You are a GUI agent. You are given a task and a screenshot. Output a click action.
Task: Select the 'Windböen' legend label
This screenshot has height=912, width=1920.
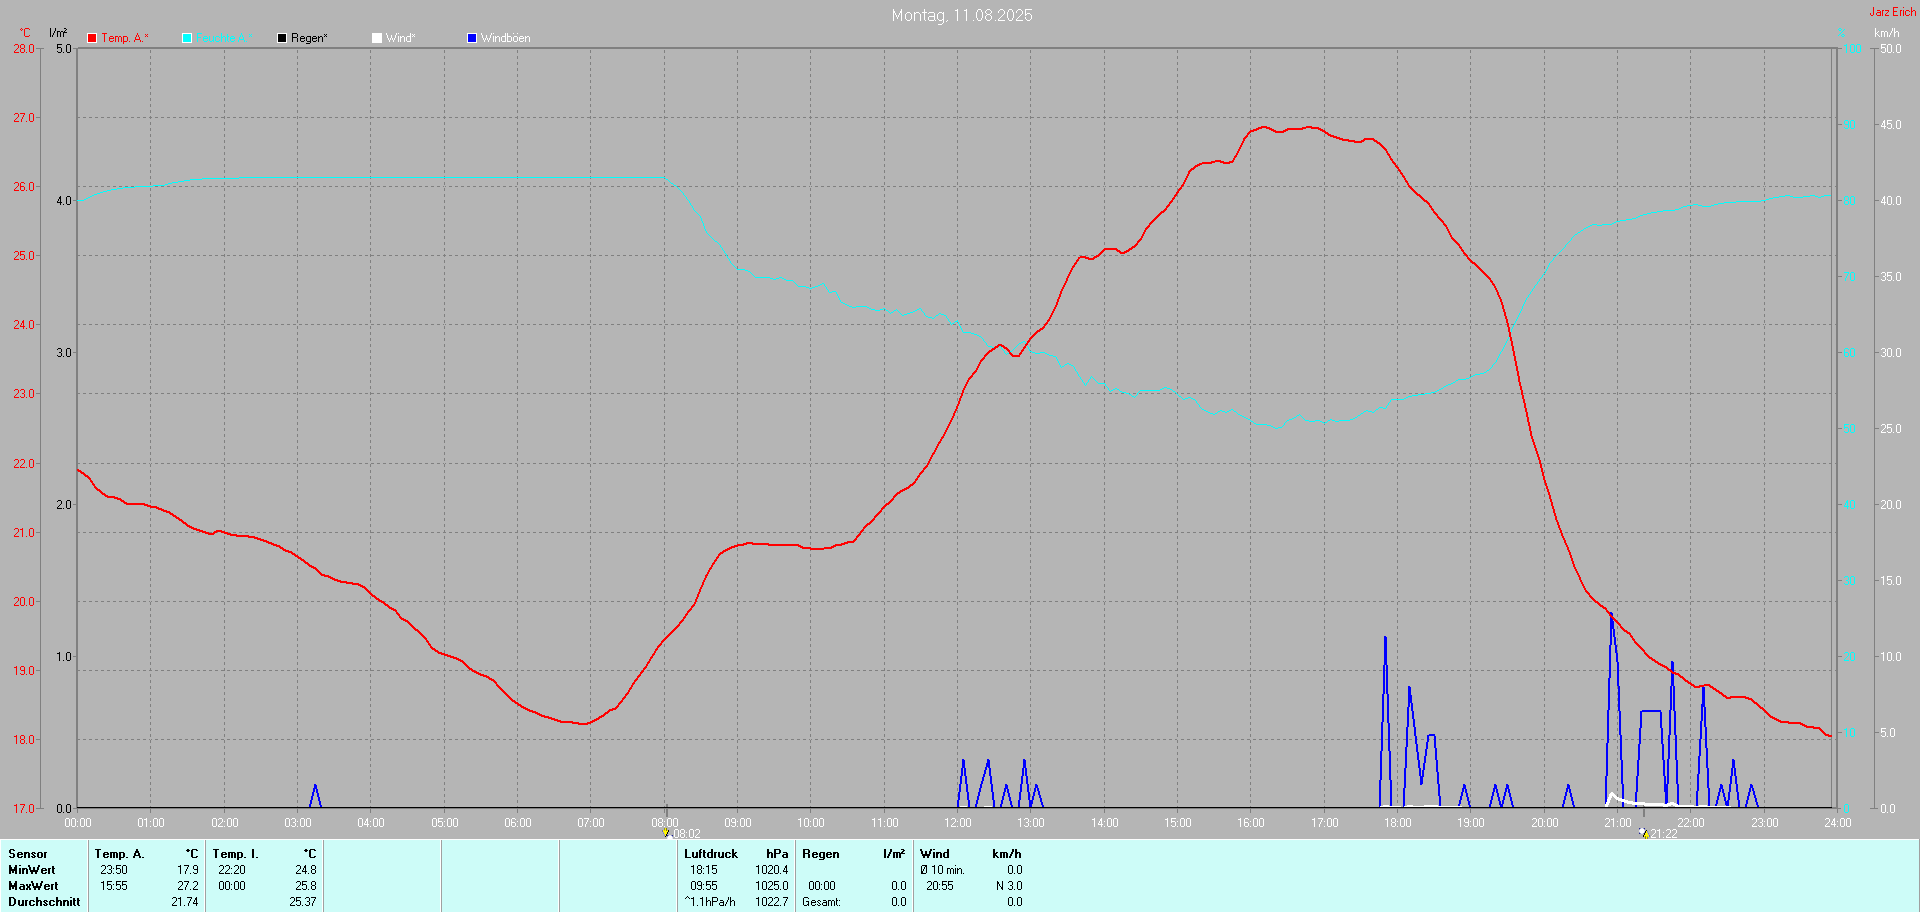[x=506, y=38]
